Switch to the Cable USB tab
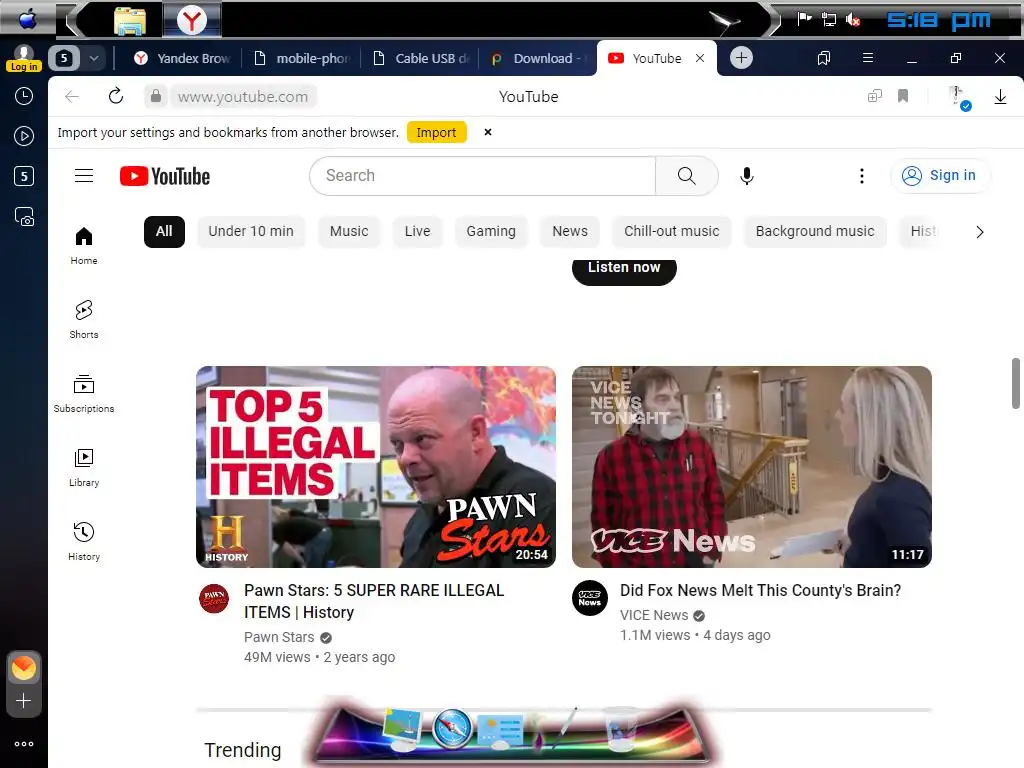This screenshot has width=1024, height=768. click(x=421, y=58)
